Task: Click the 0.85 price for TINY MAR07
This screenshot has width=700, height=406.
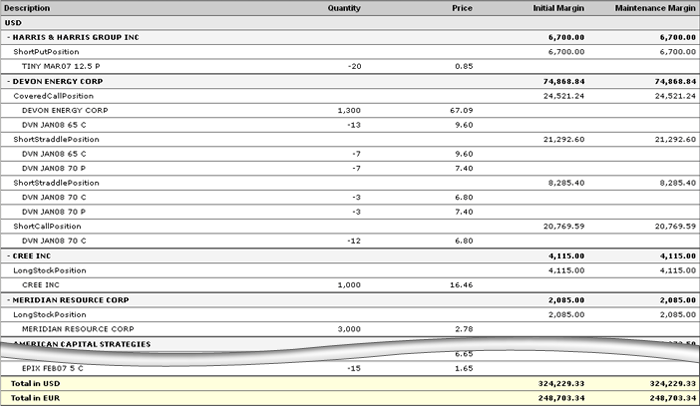Action: tap(464, 66)
